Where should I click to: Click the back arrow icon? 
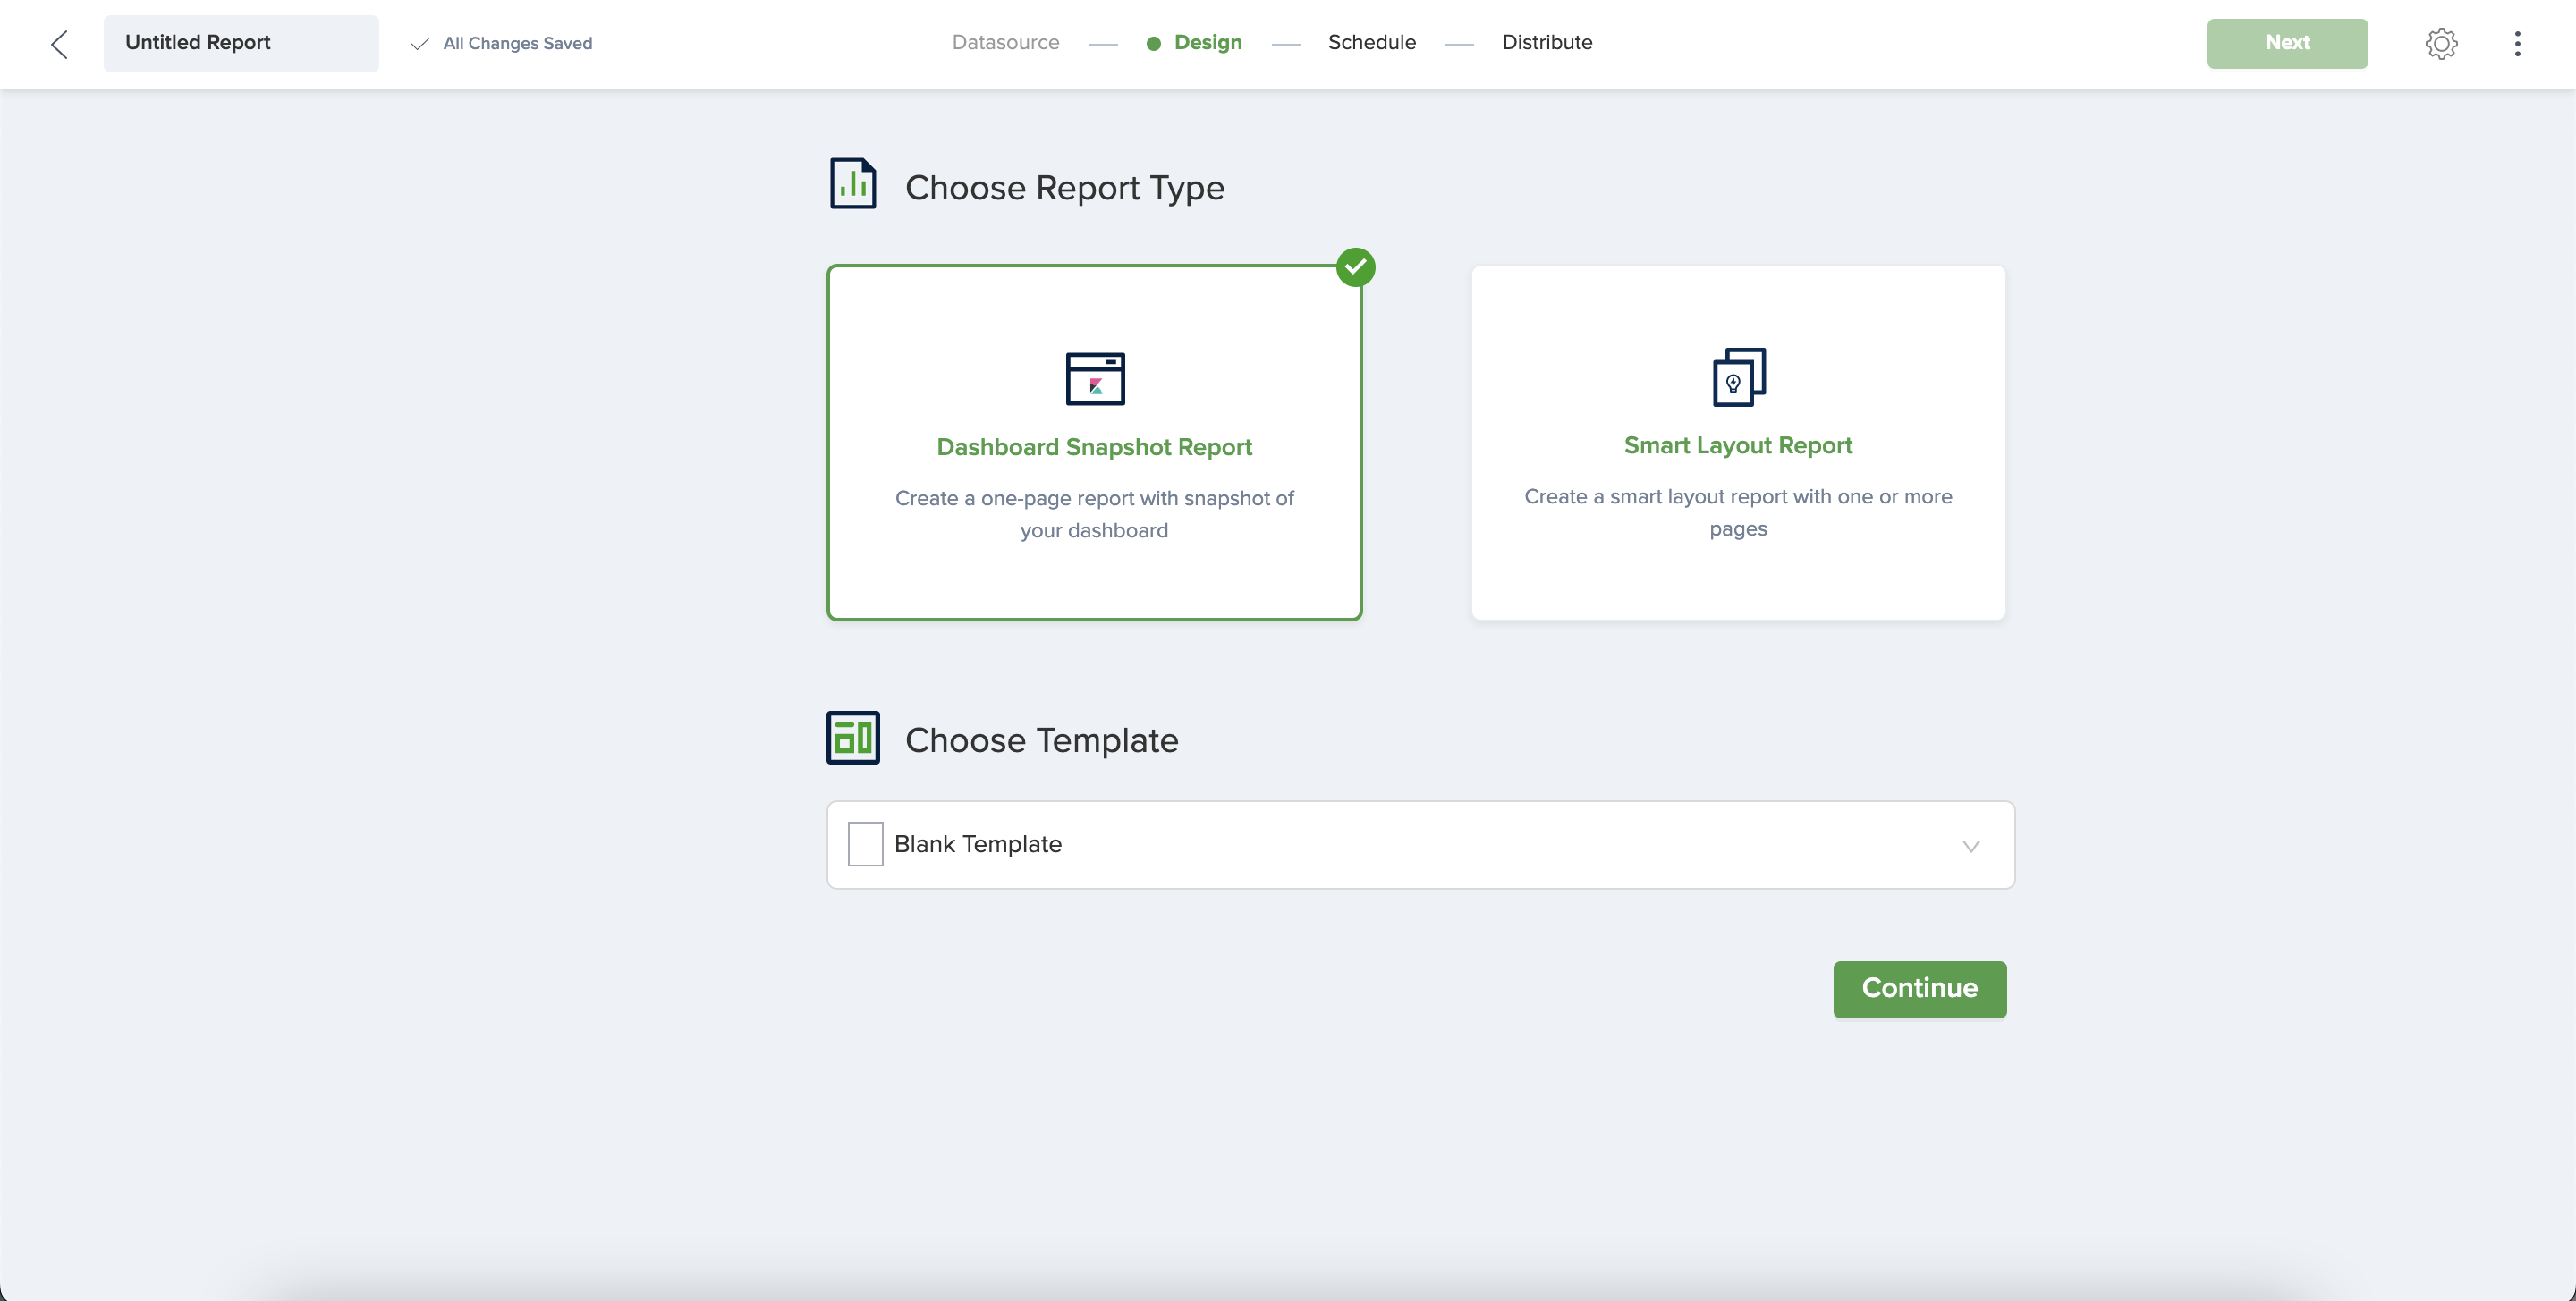click(x=60, y=44)
